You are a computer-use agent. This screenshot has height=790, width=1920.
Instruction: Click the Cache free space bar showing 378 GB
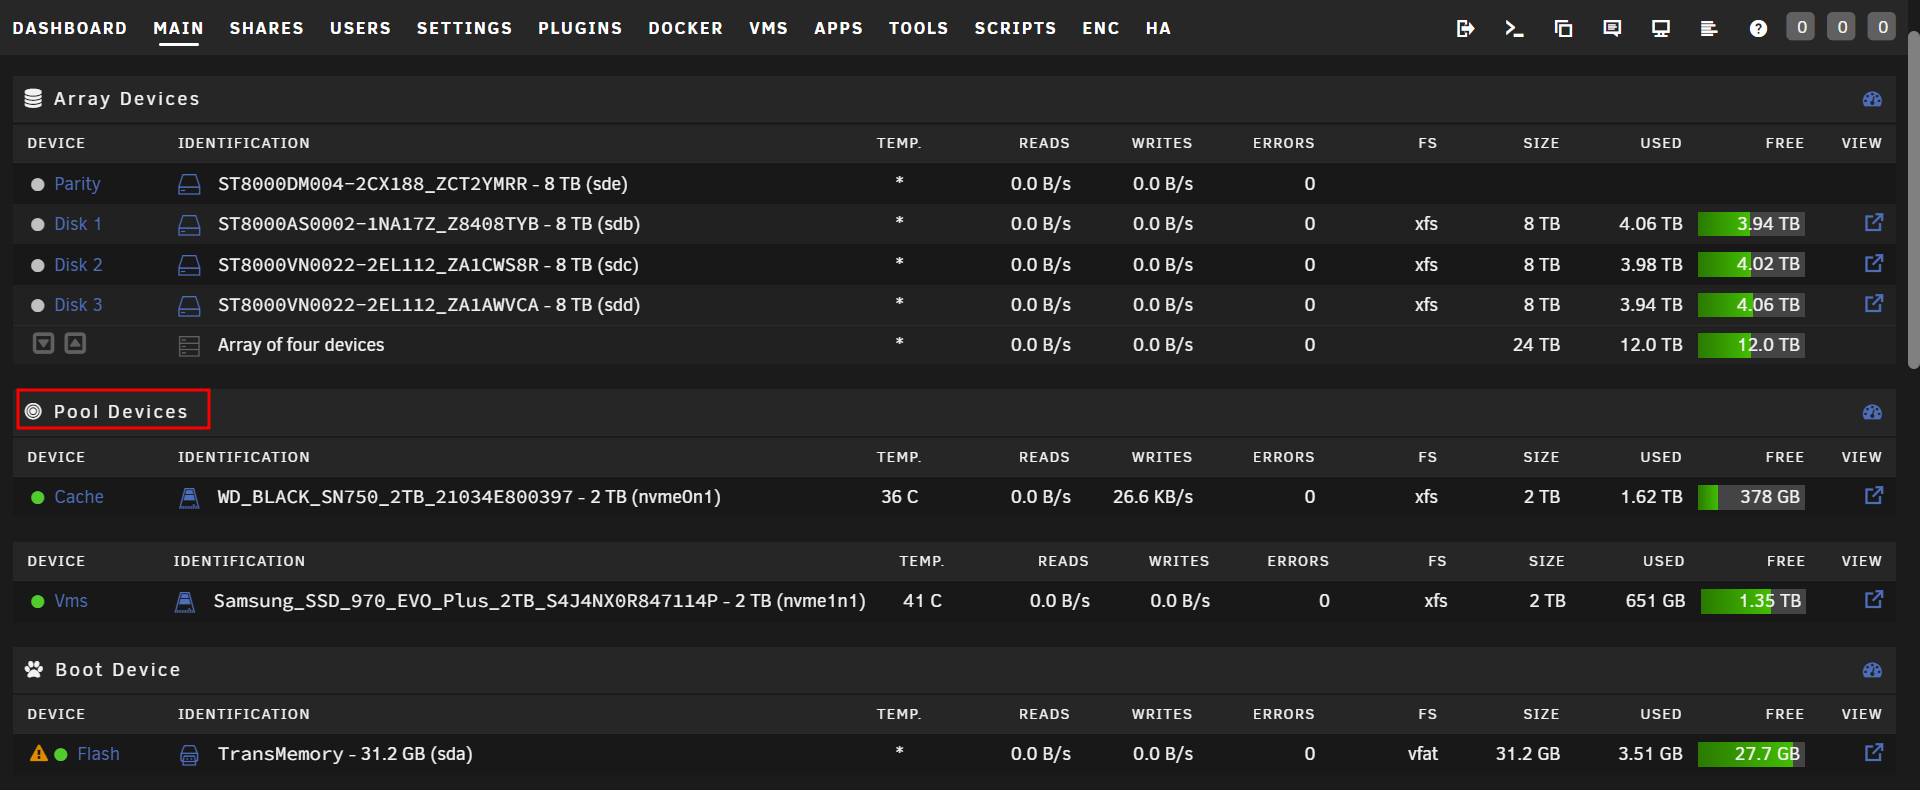[1751, 497]
